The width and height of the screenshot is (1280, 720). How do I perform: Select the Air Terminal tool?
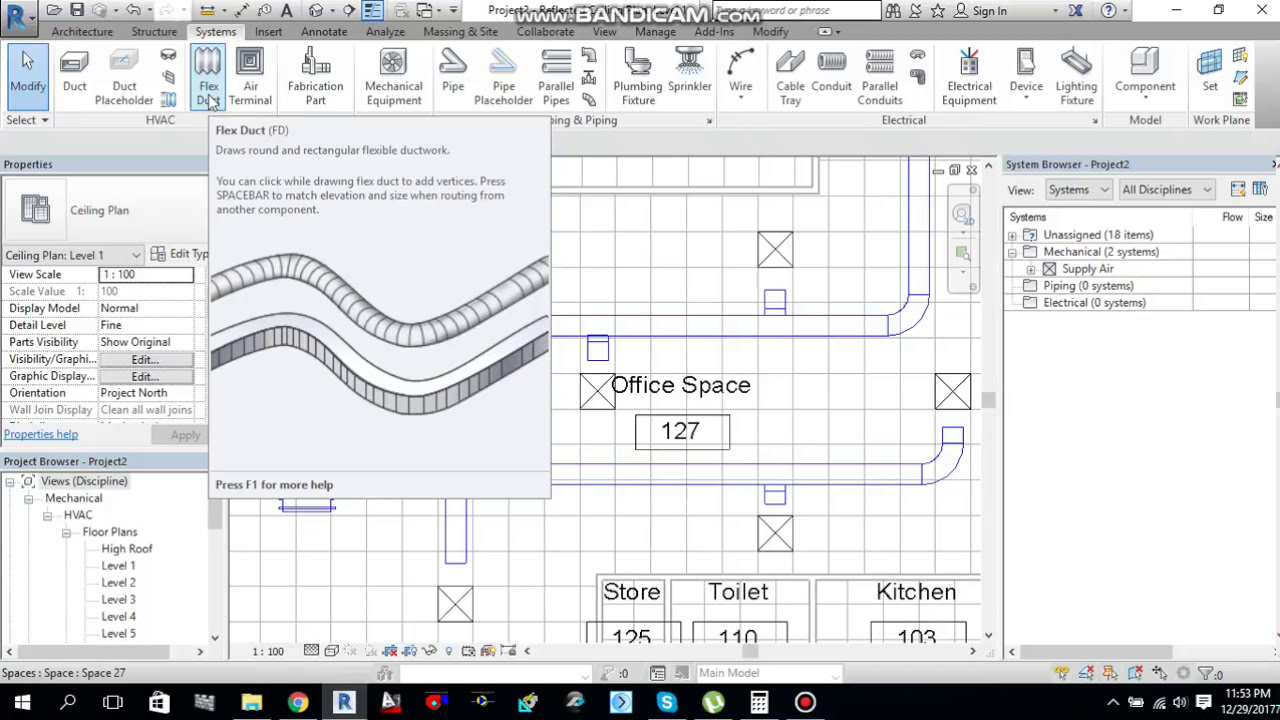point(250,78)
